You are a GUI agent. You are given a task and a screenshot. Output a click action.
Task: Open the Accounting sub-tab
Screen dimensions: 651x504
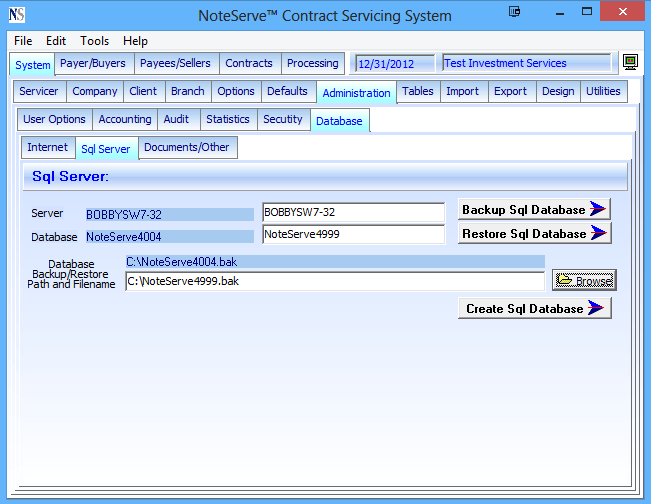(x=125, y=119)
